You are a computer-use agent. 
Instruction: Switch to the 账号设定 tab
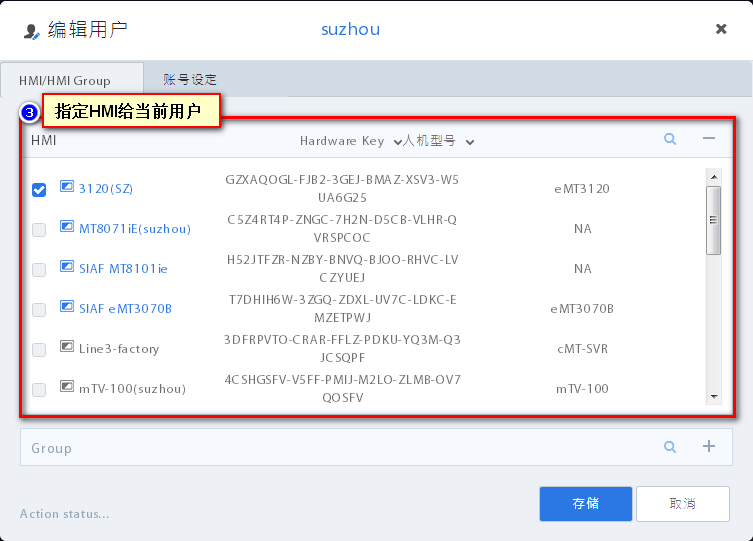[190, 79]
